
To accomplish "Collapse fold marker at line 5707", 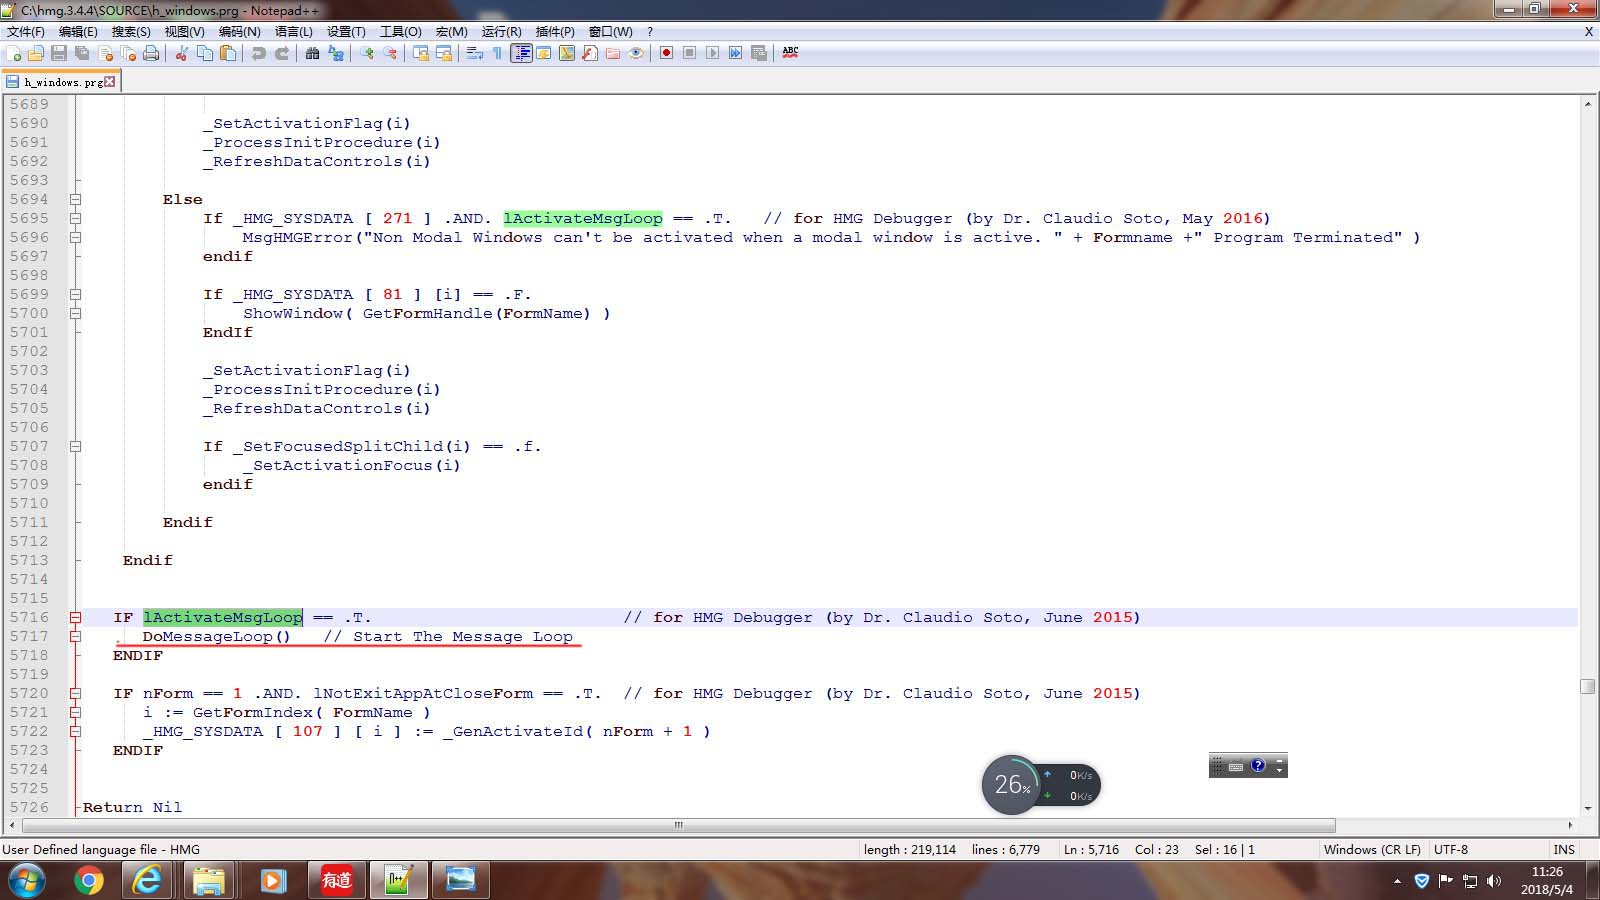I will [75, 446].
